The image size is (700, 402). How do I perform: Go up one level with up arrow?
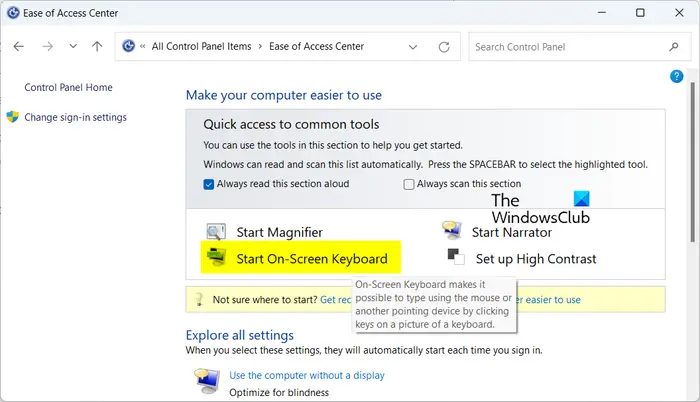tap(97, 46)
